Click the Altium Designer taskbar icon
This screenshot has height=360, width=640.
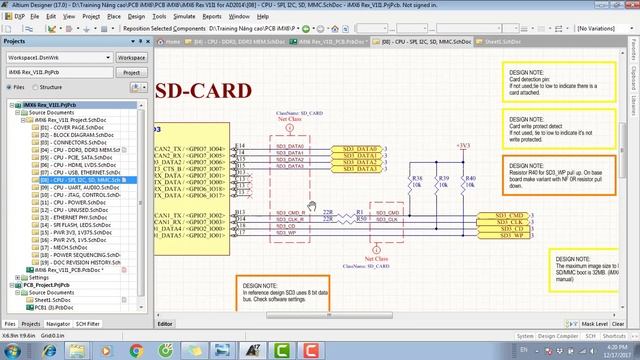(x=253, y=351)
